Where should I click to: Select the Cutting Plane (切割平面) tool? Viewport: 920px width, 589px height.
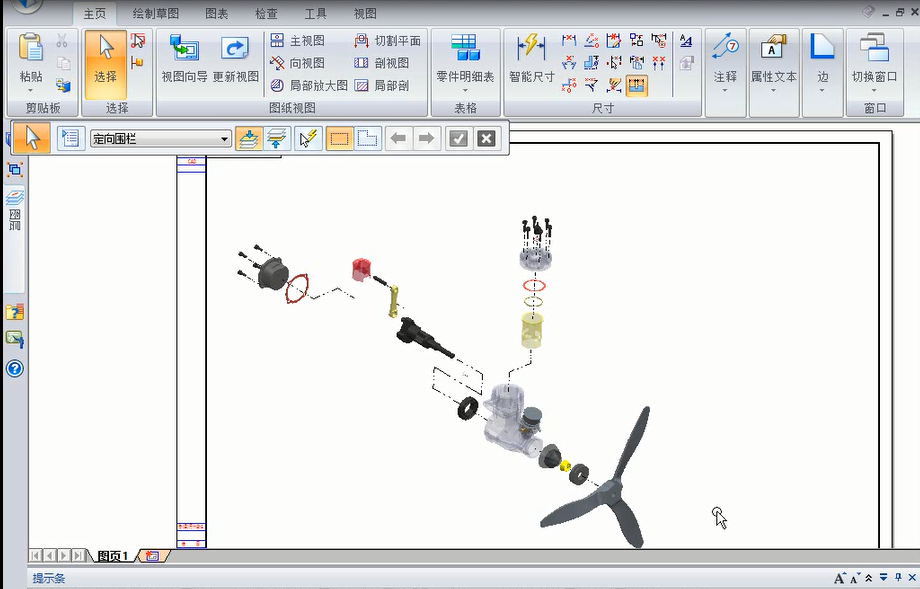coord(387,40)
